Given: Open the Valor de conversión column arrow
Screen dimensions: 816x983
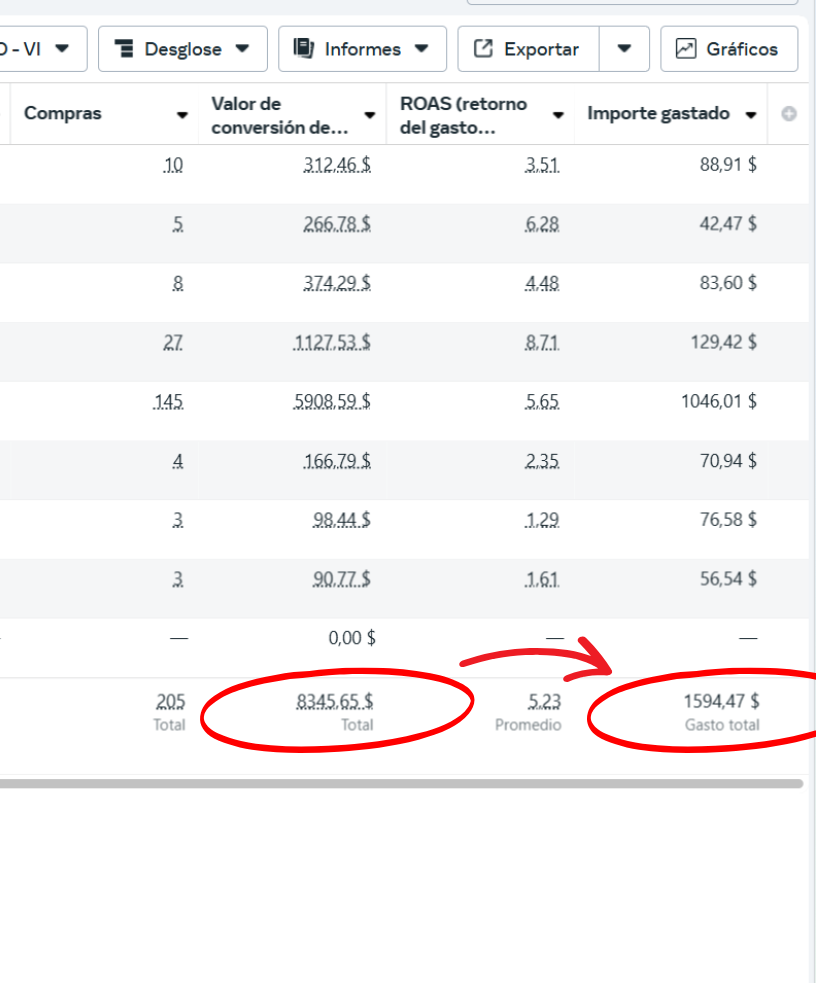Looking at the screenshot, I should pos(370,115).
